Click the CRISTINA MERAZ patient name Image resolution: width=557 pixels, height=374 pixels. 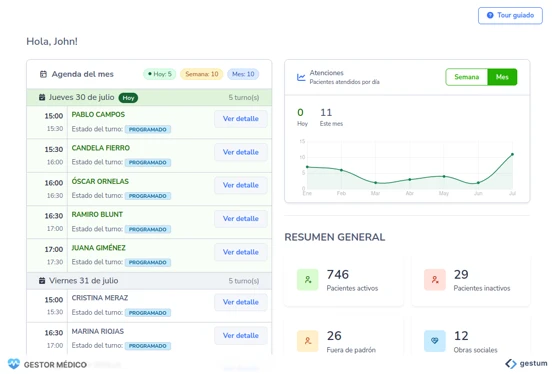point(100,298)
